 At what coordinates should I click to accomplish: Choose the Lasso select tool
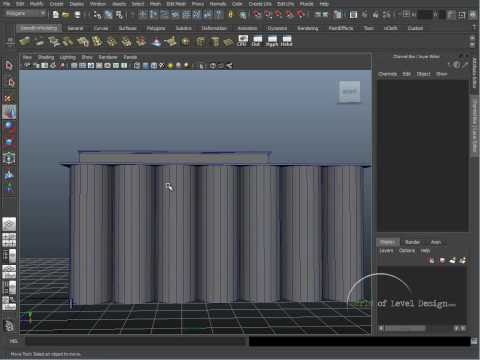[10, 82]
